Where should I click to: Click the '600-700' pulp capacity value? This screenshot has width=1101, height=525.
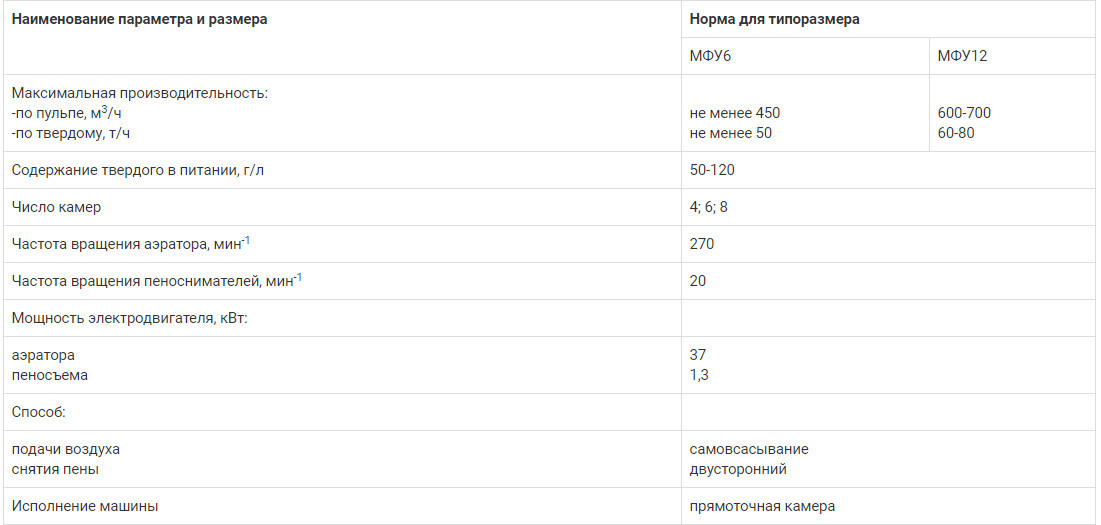[964, 113]
